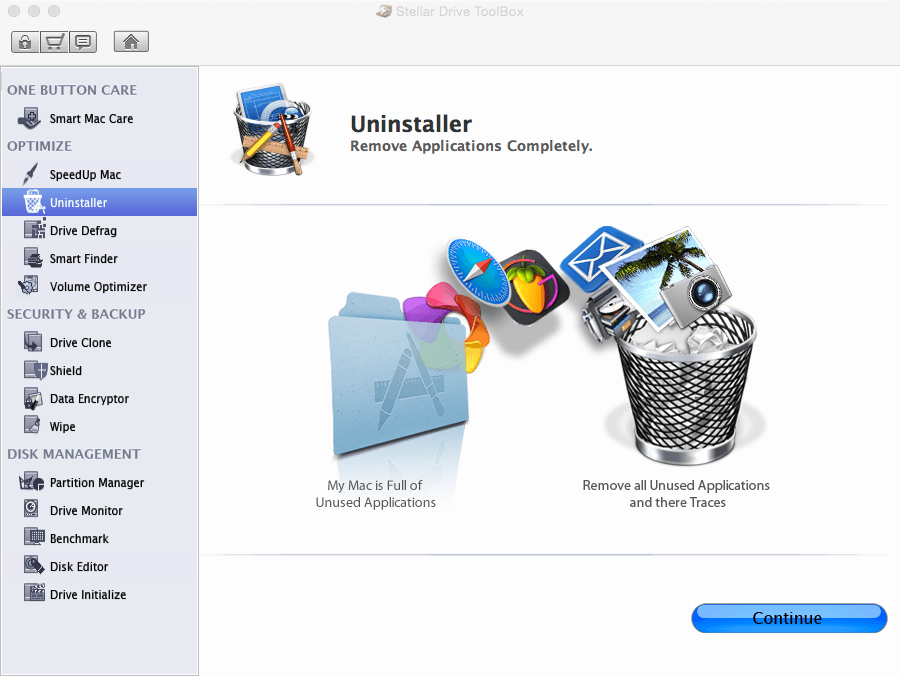
Task: Click the DISK MANAGEMENT section heading
Action: (73, 454)
